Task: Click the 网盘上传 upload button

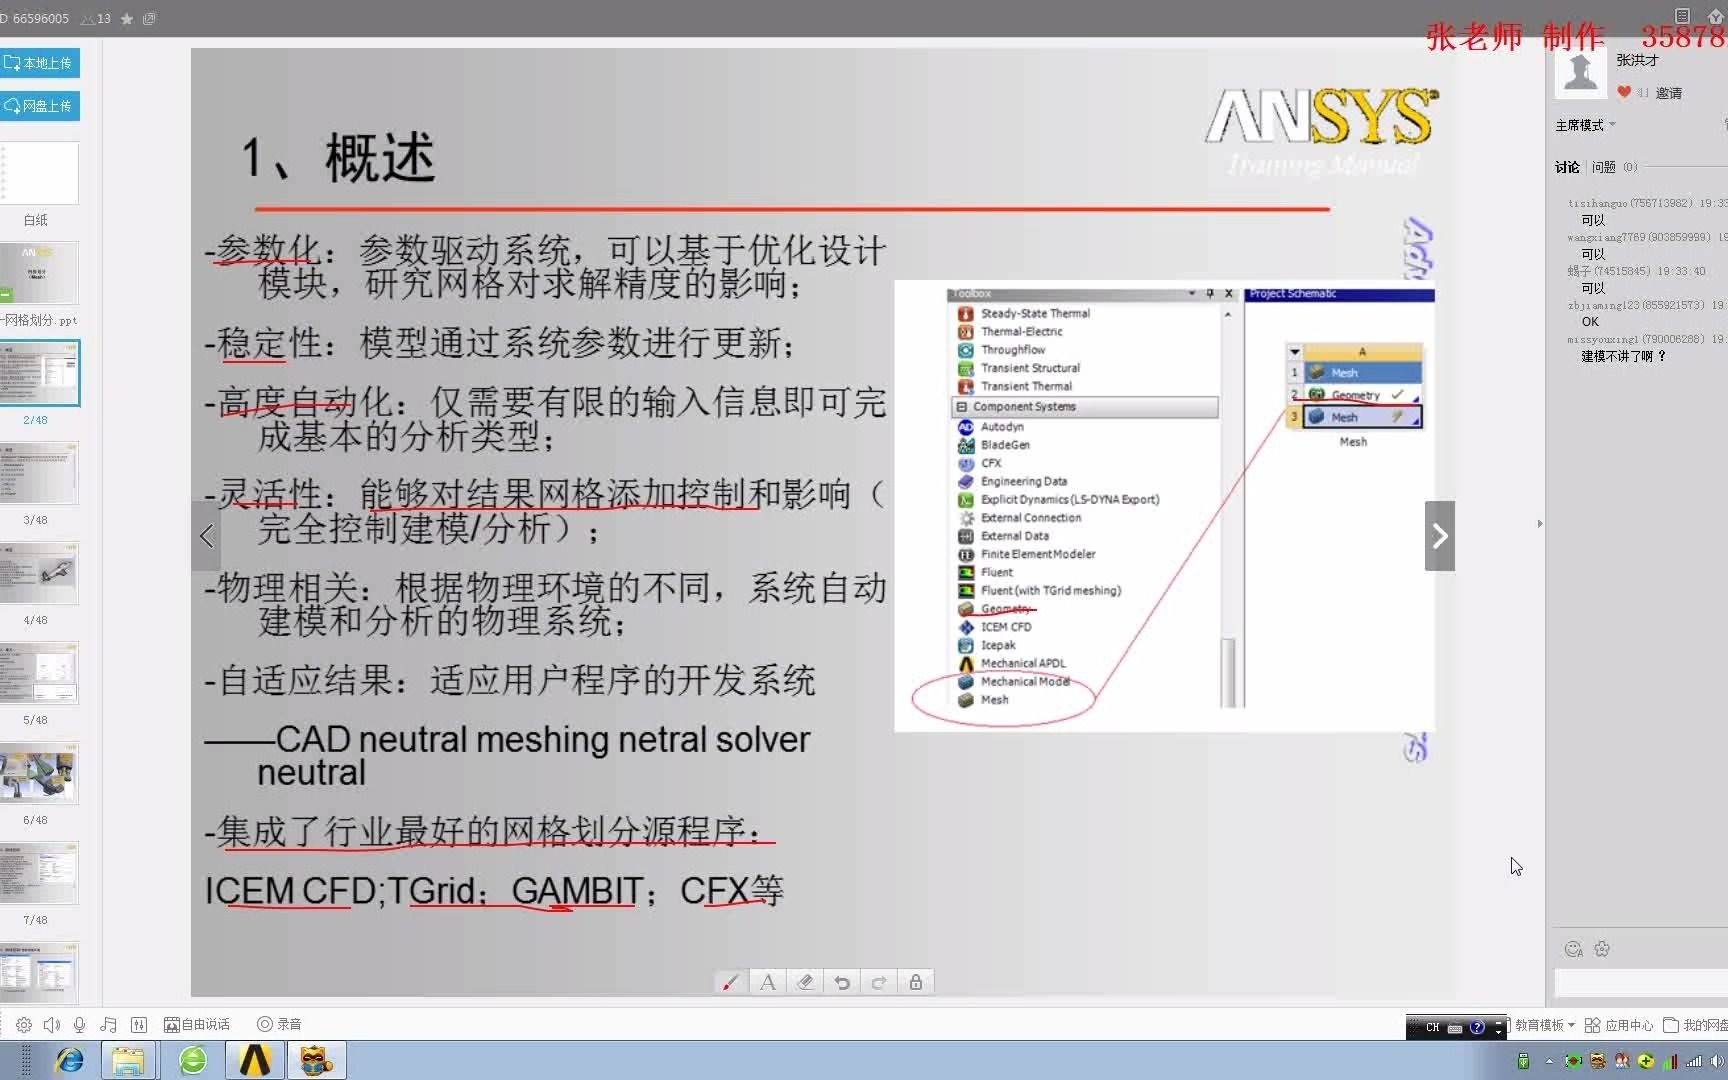Action: 39,106
